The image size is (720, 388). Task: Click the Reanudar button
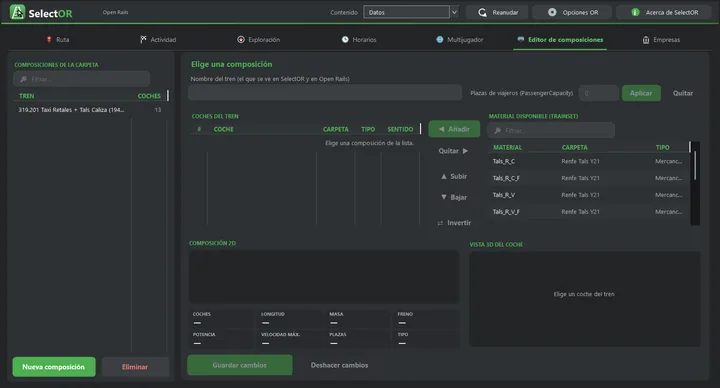click(x=497, y=12)
